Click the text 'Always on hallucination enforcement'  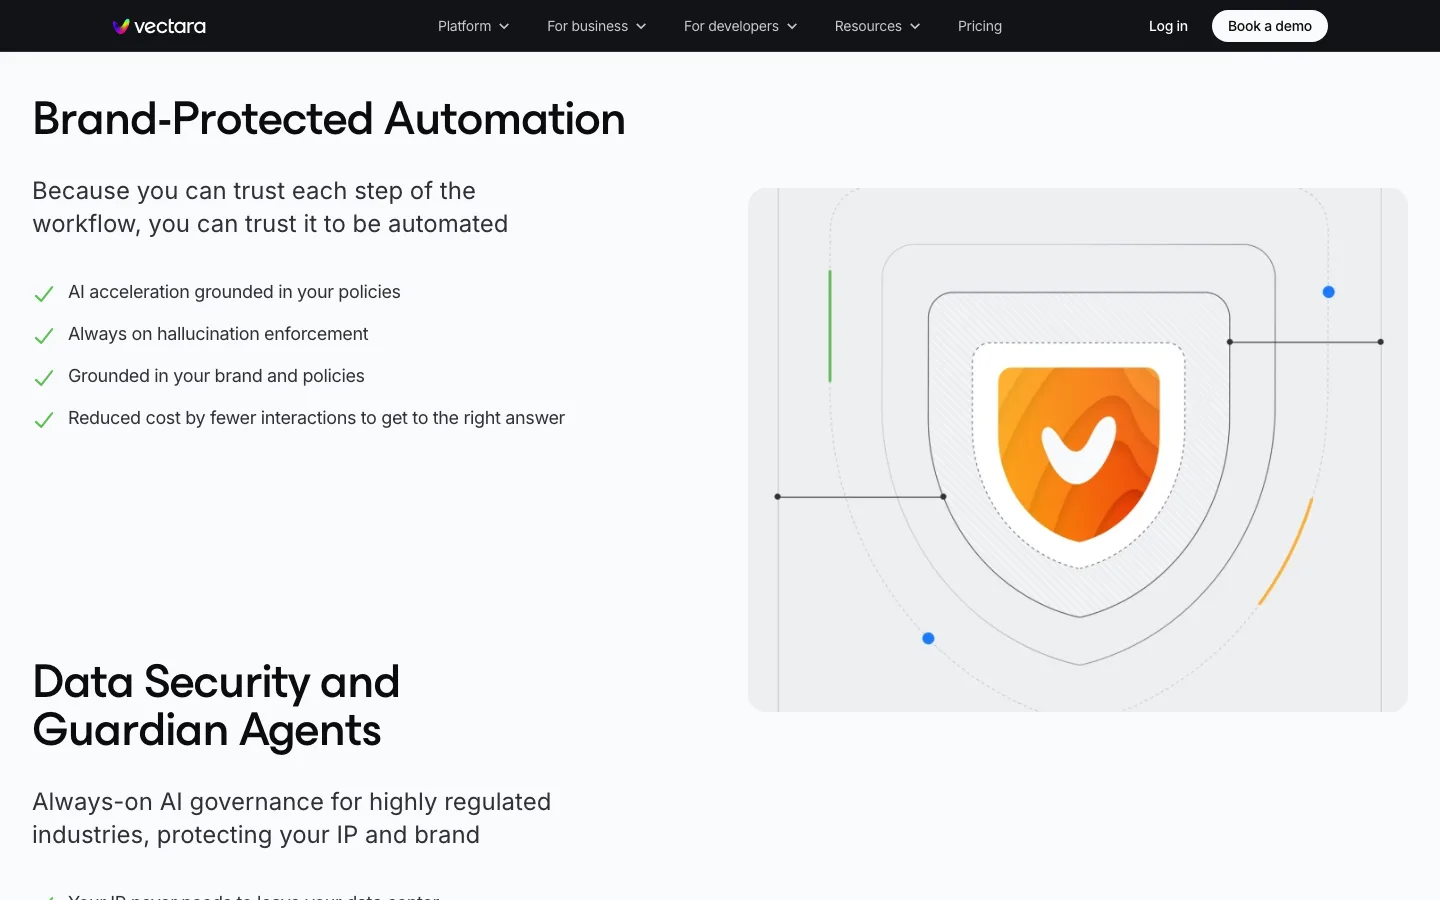(x=218, y=334)
